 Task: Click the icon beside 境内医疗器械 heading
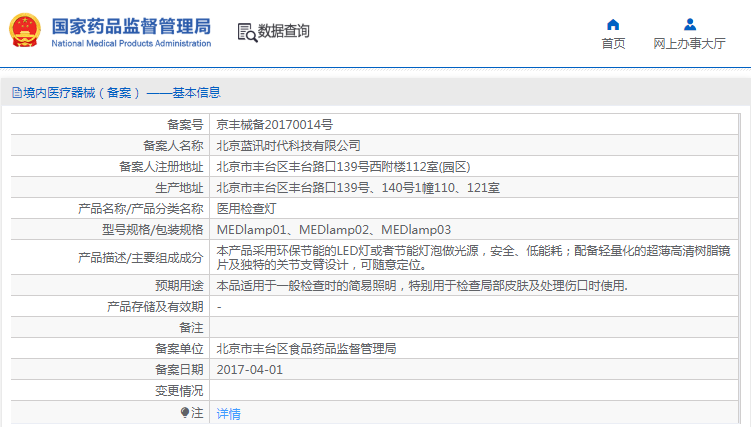point(16,92)
